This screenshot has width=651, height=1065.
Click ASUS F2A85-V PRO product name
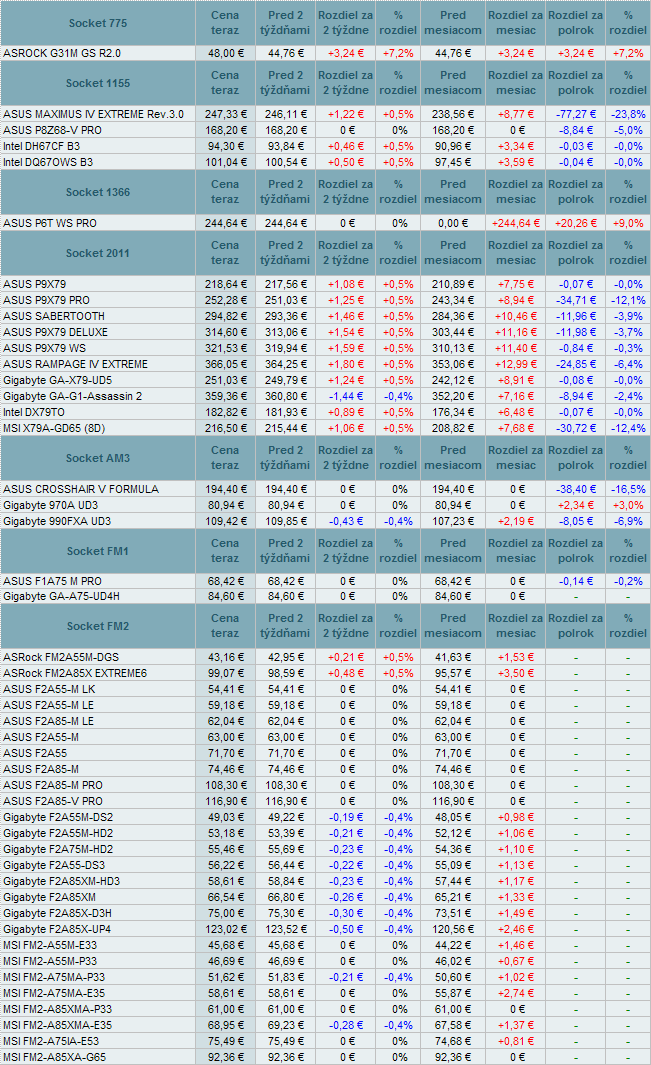tap(53, 801)
